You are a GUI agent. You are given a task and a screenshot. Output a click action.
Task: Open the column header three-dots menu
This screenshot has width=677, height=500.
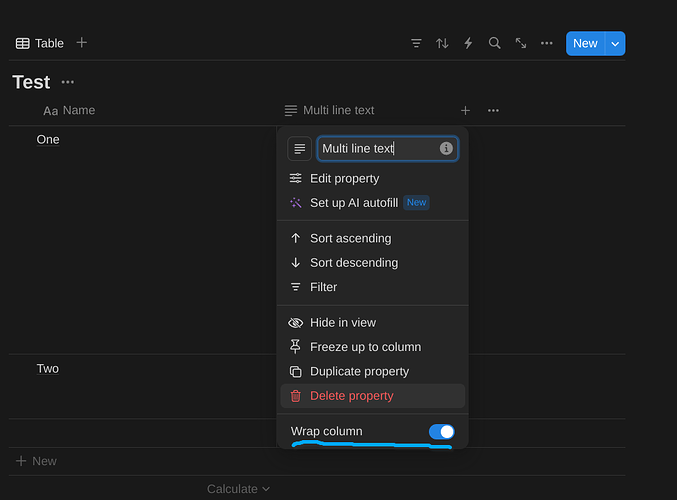[x=493, y=111]
